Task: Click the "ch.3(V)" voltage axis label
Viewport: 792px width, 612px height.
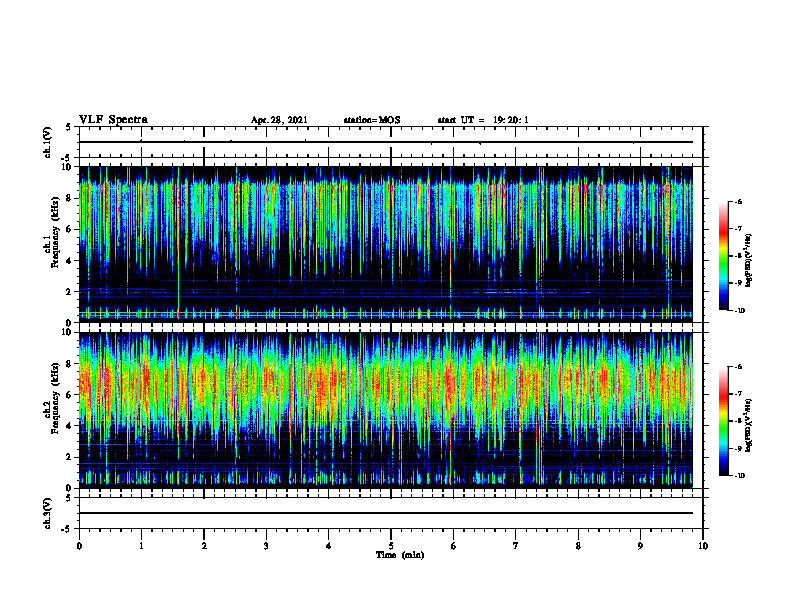Action: [47, 513]
